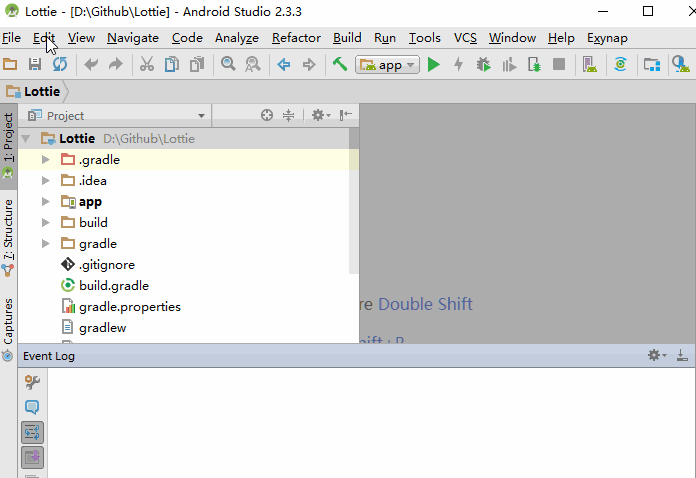Viewport: 696px width, 478px height.
Task: Expand the .idea folder
Action: [x=46, y=181]
